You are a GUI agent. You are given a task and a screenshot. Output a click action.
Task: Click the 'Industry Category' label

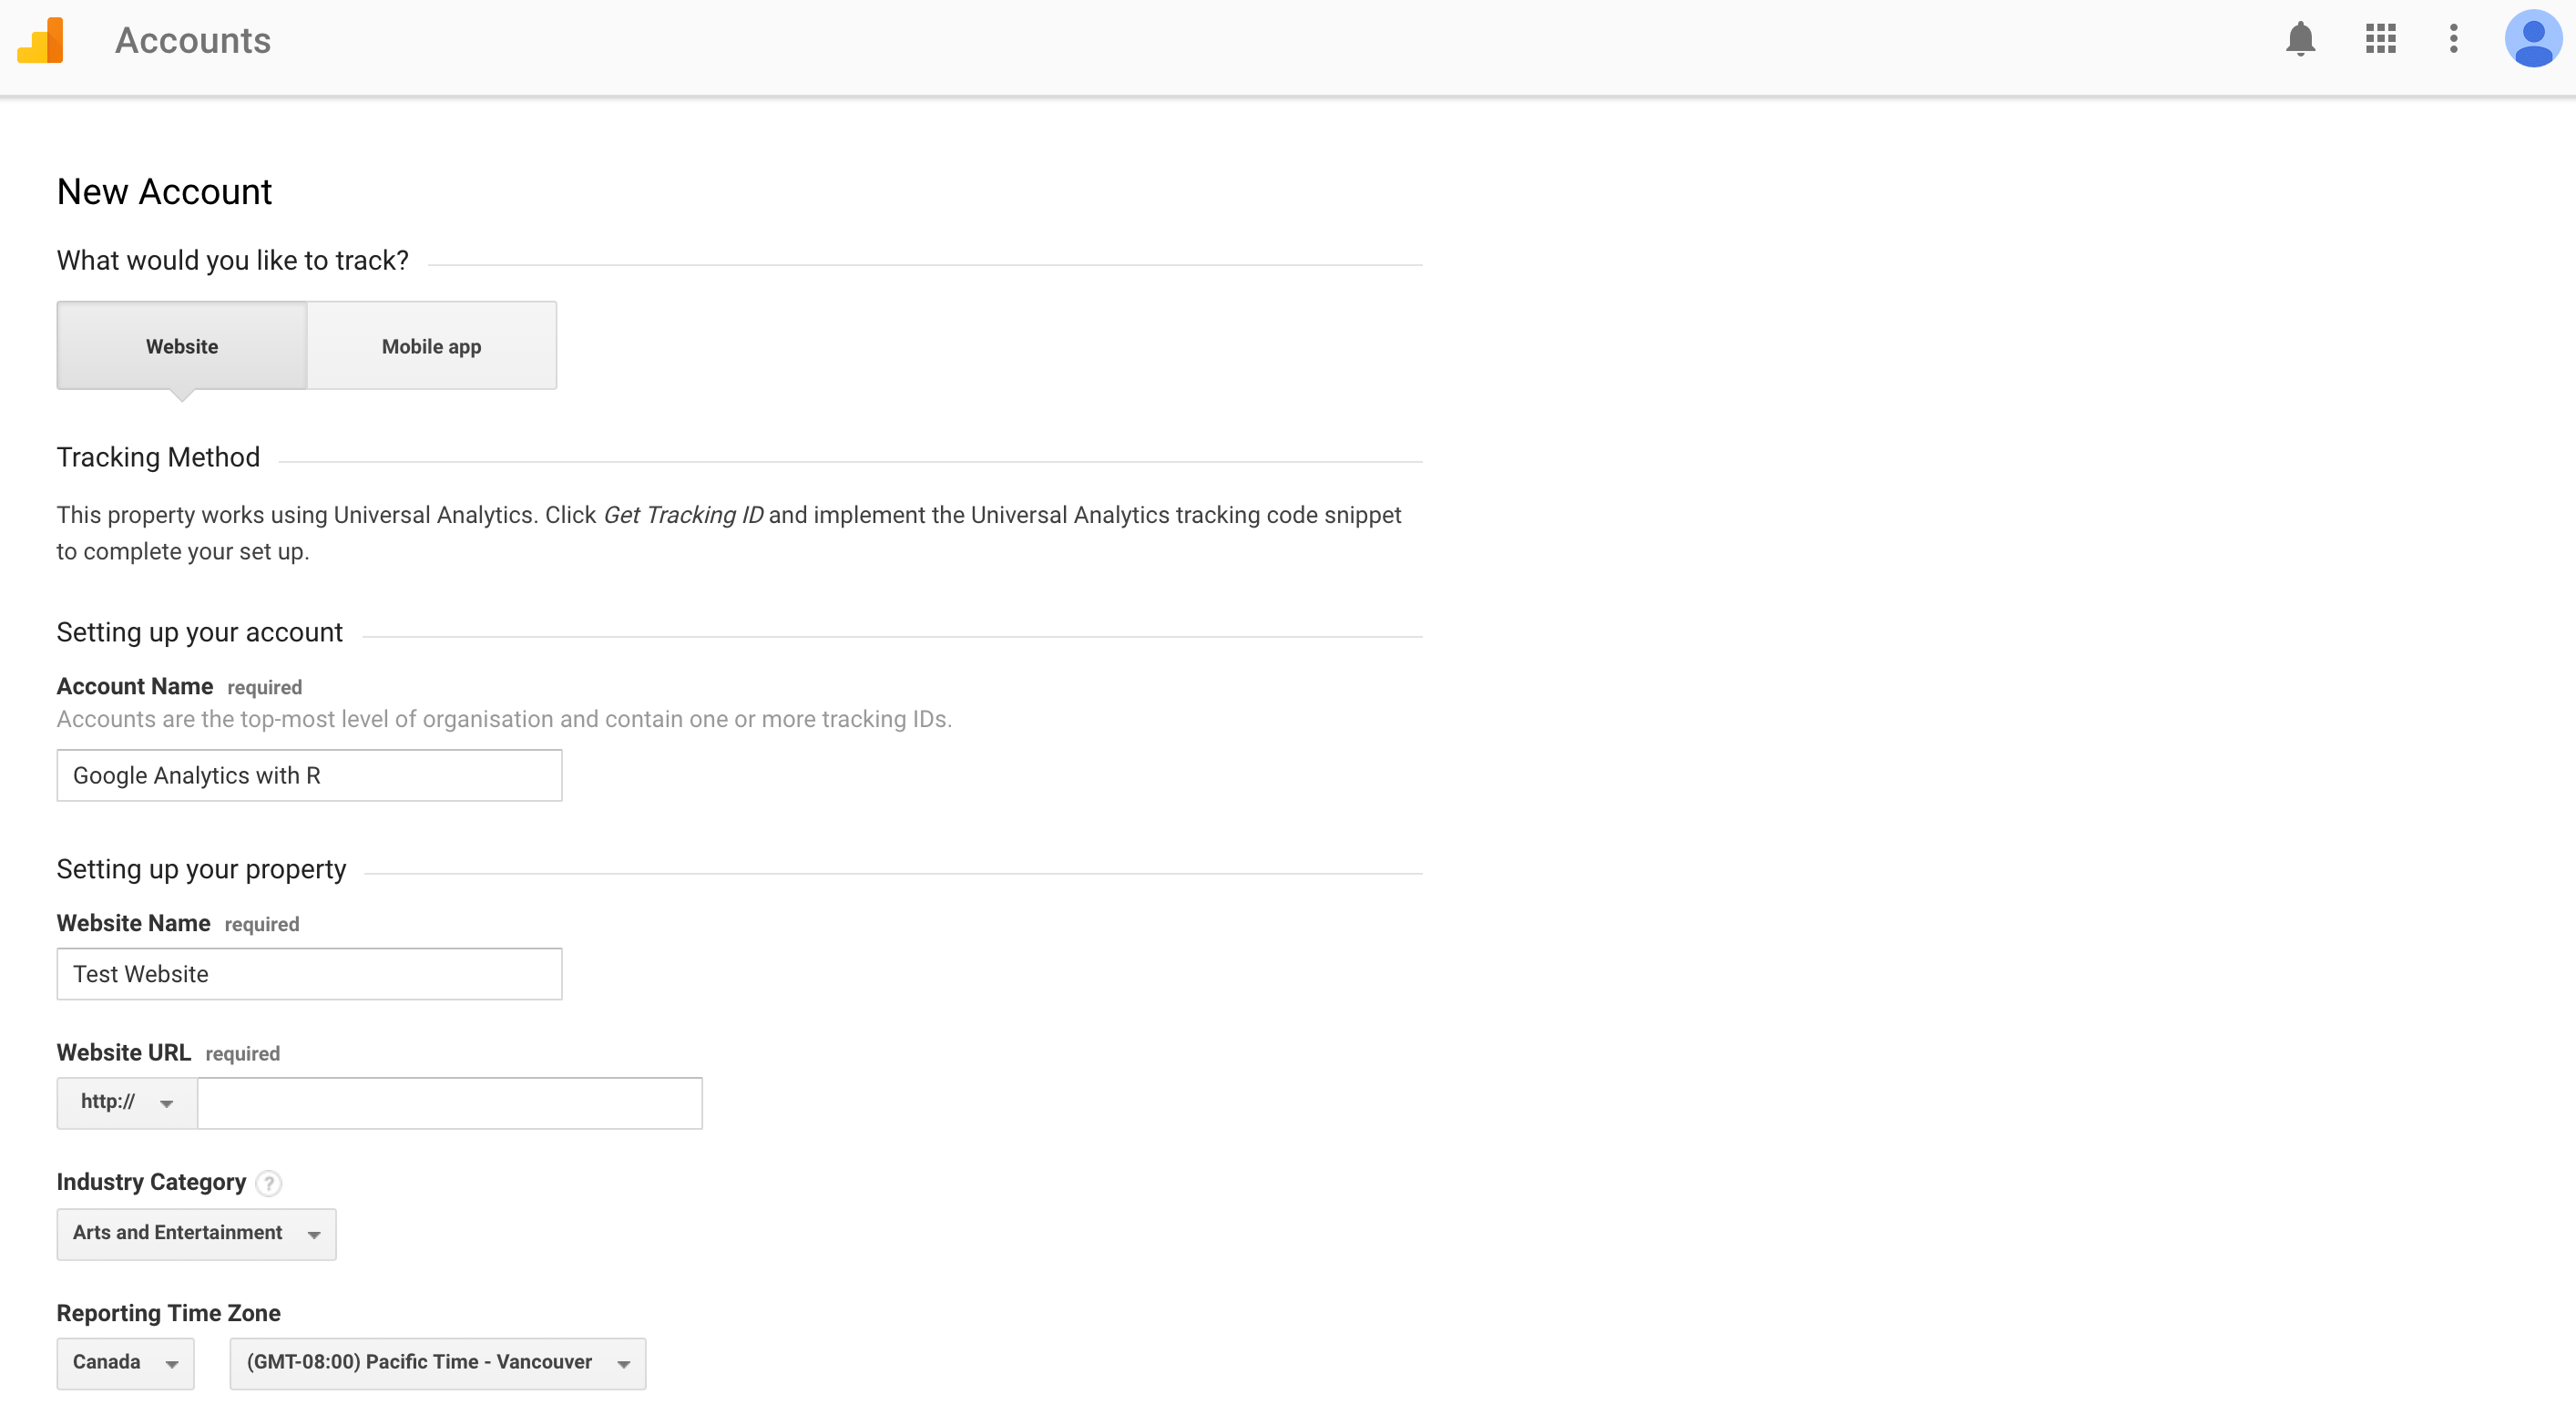point(151,1182)
